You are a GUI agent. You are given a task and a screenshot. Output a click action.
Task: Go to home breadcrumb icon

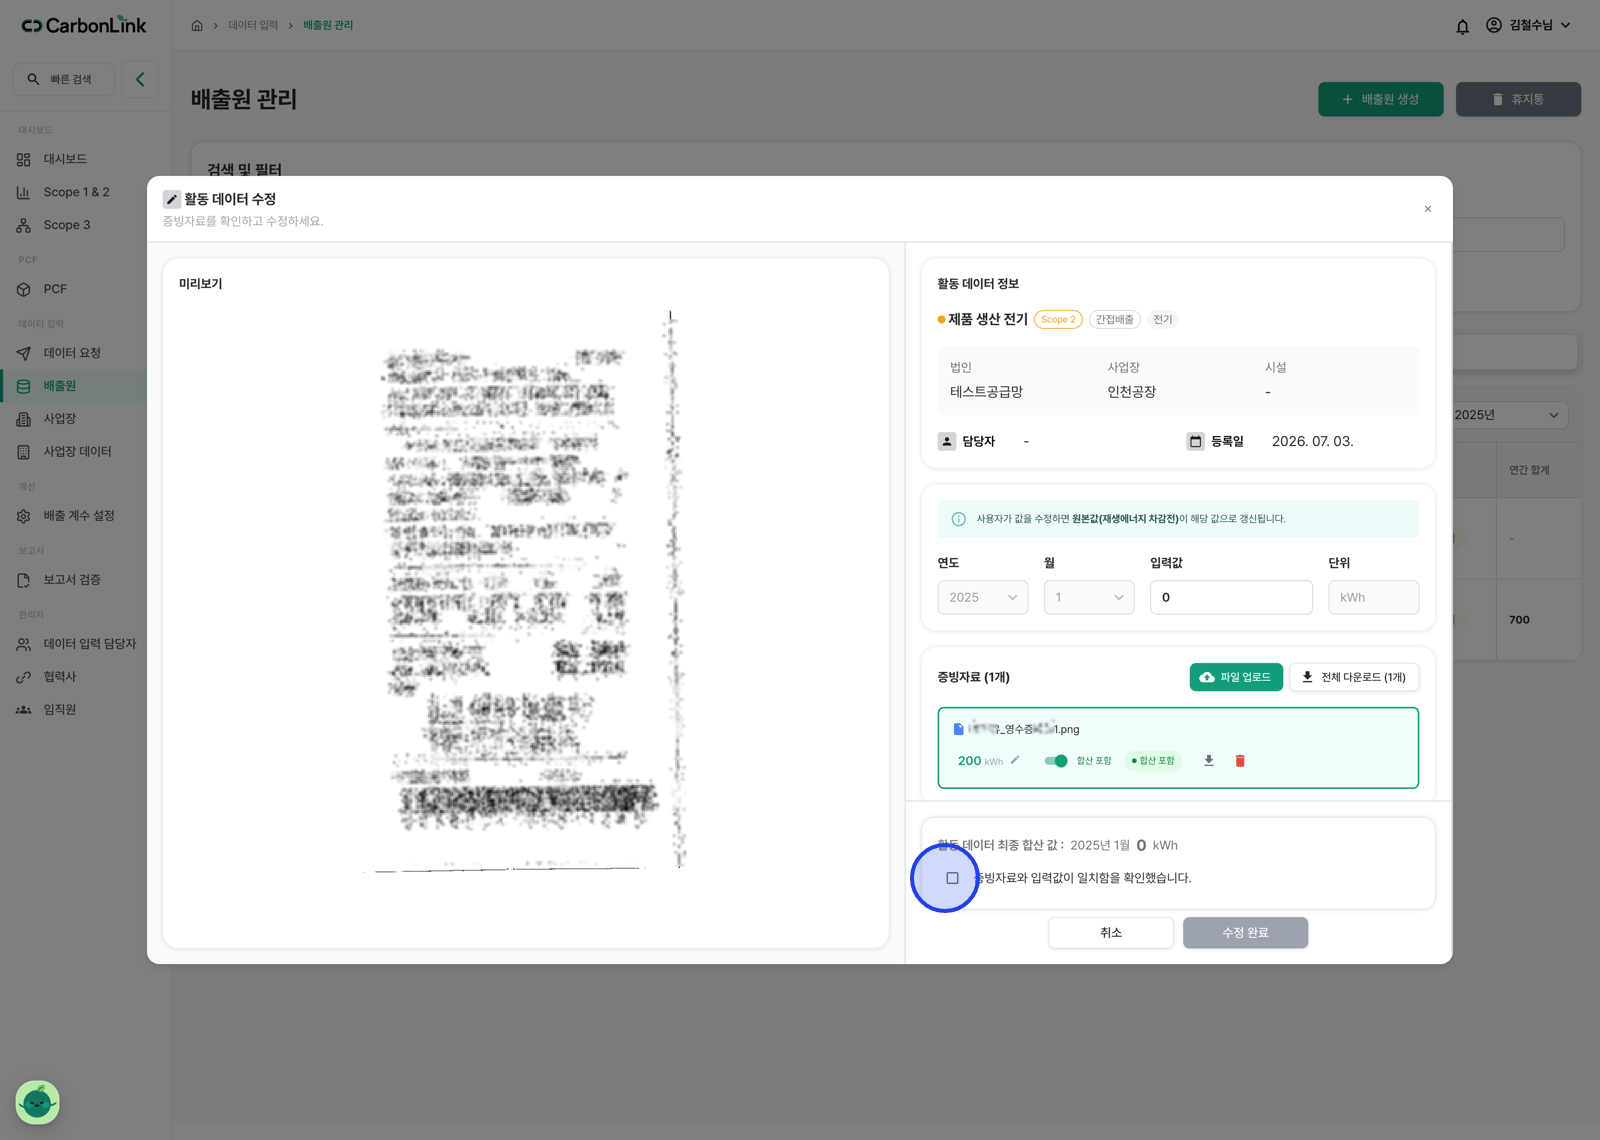click(197, 26)
